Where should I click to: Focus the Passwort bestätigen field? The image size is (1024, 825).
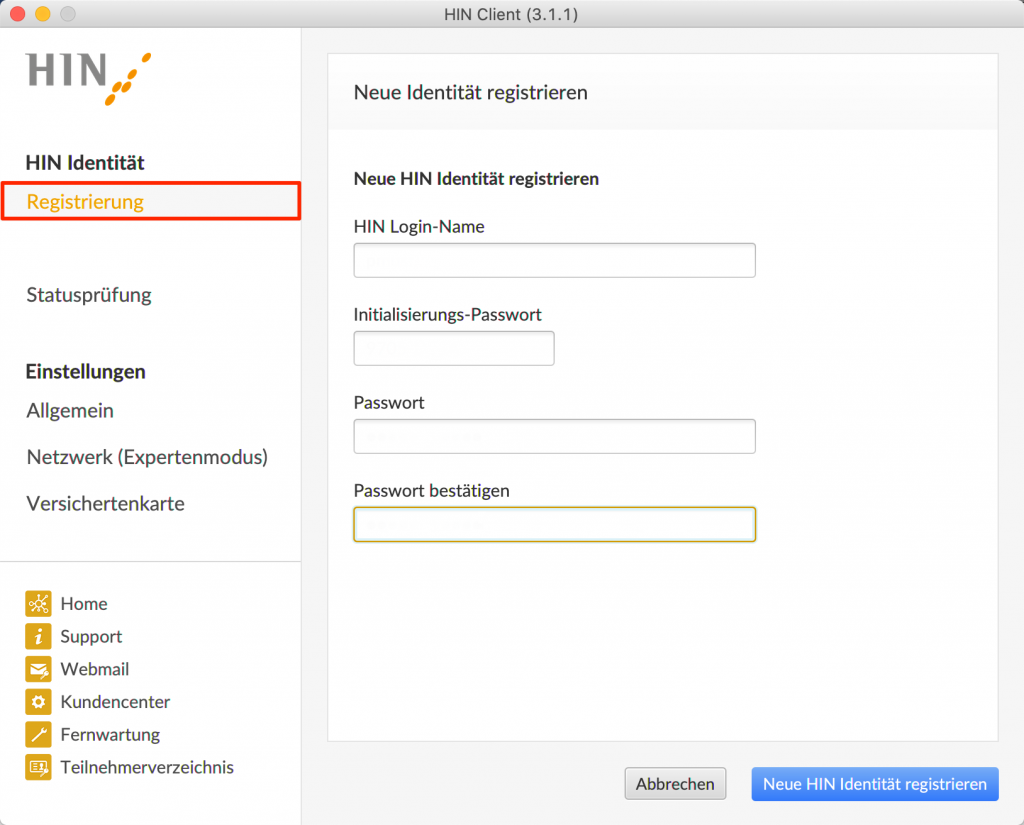pyautogui.click(x=554, y=524)
